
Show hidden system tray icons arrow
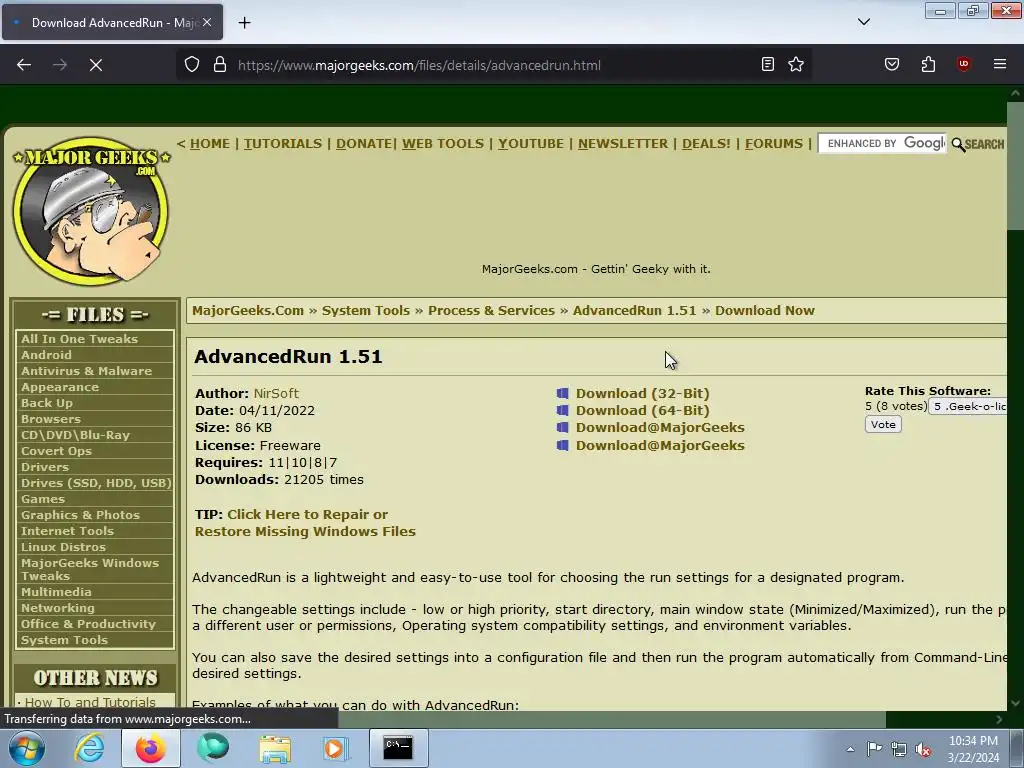point(850,749)
